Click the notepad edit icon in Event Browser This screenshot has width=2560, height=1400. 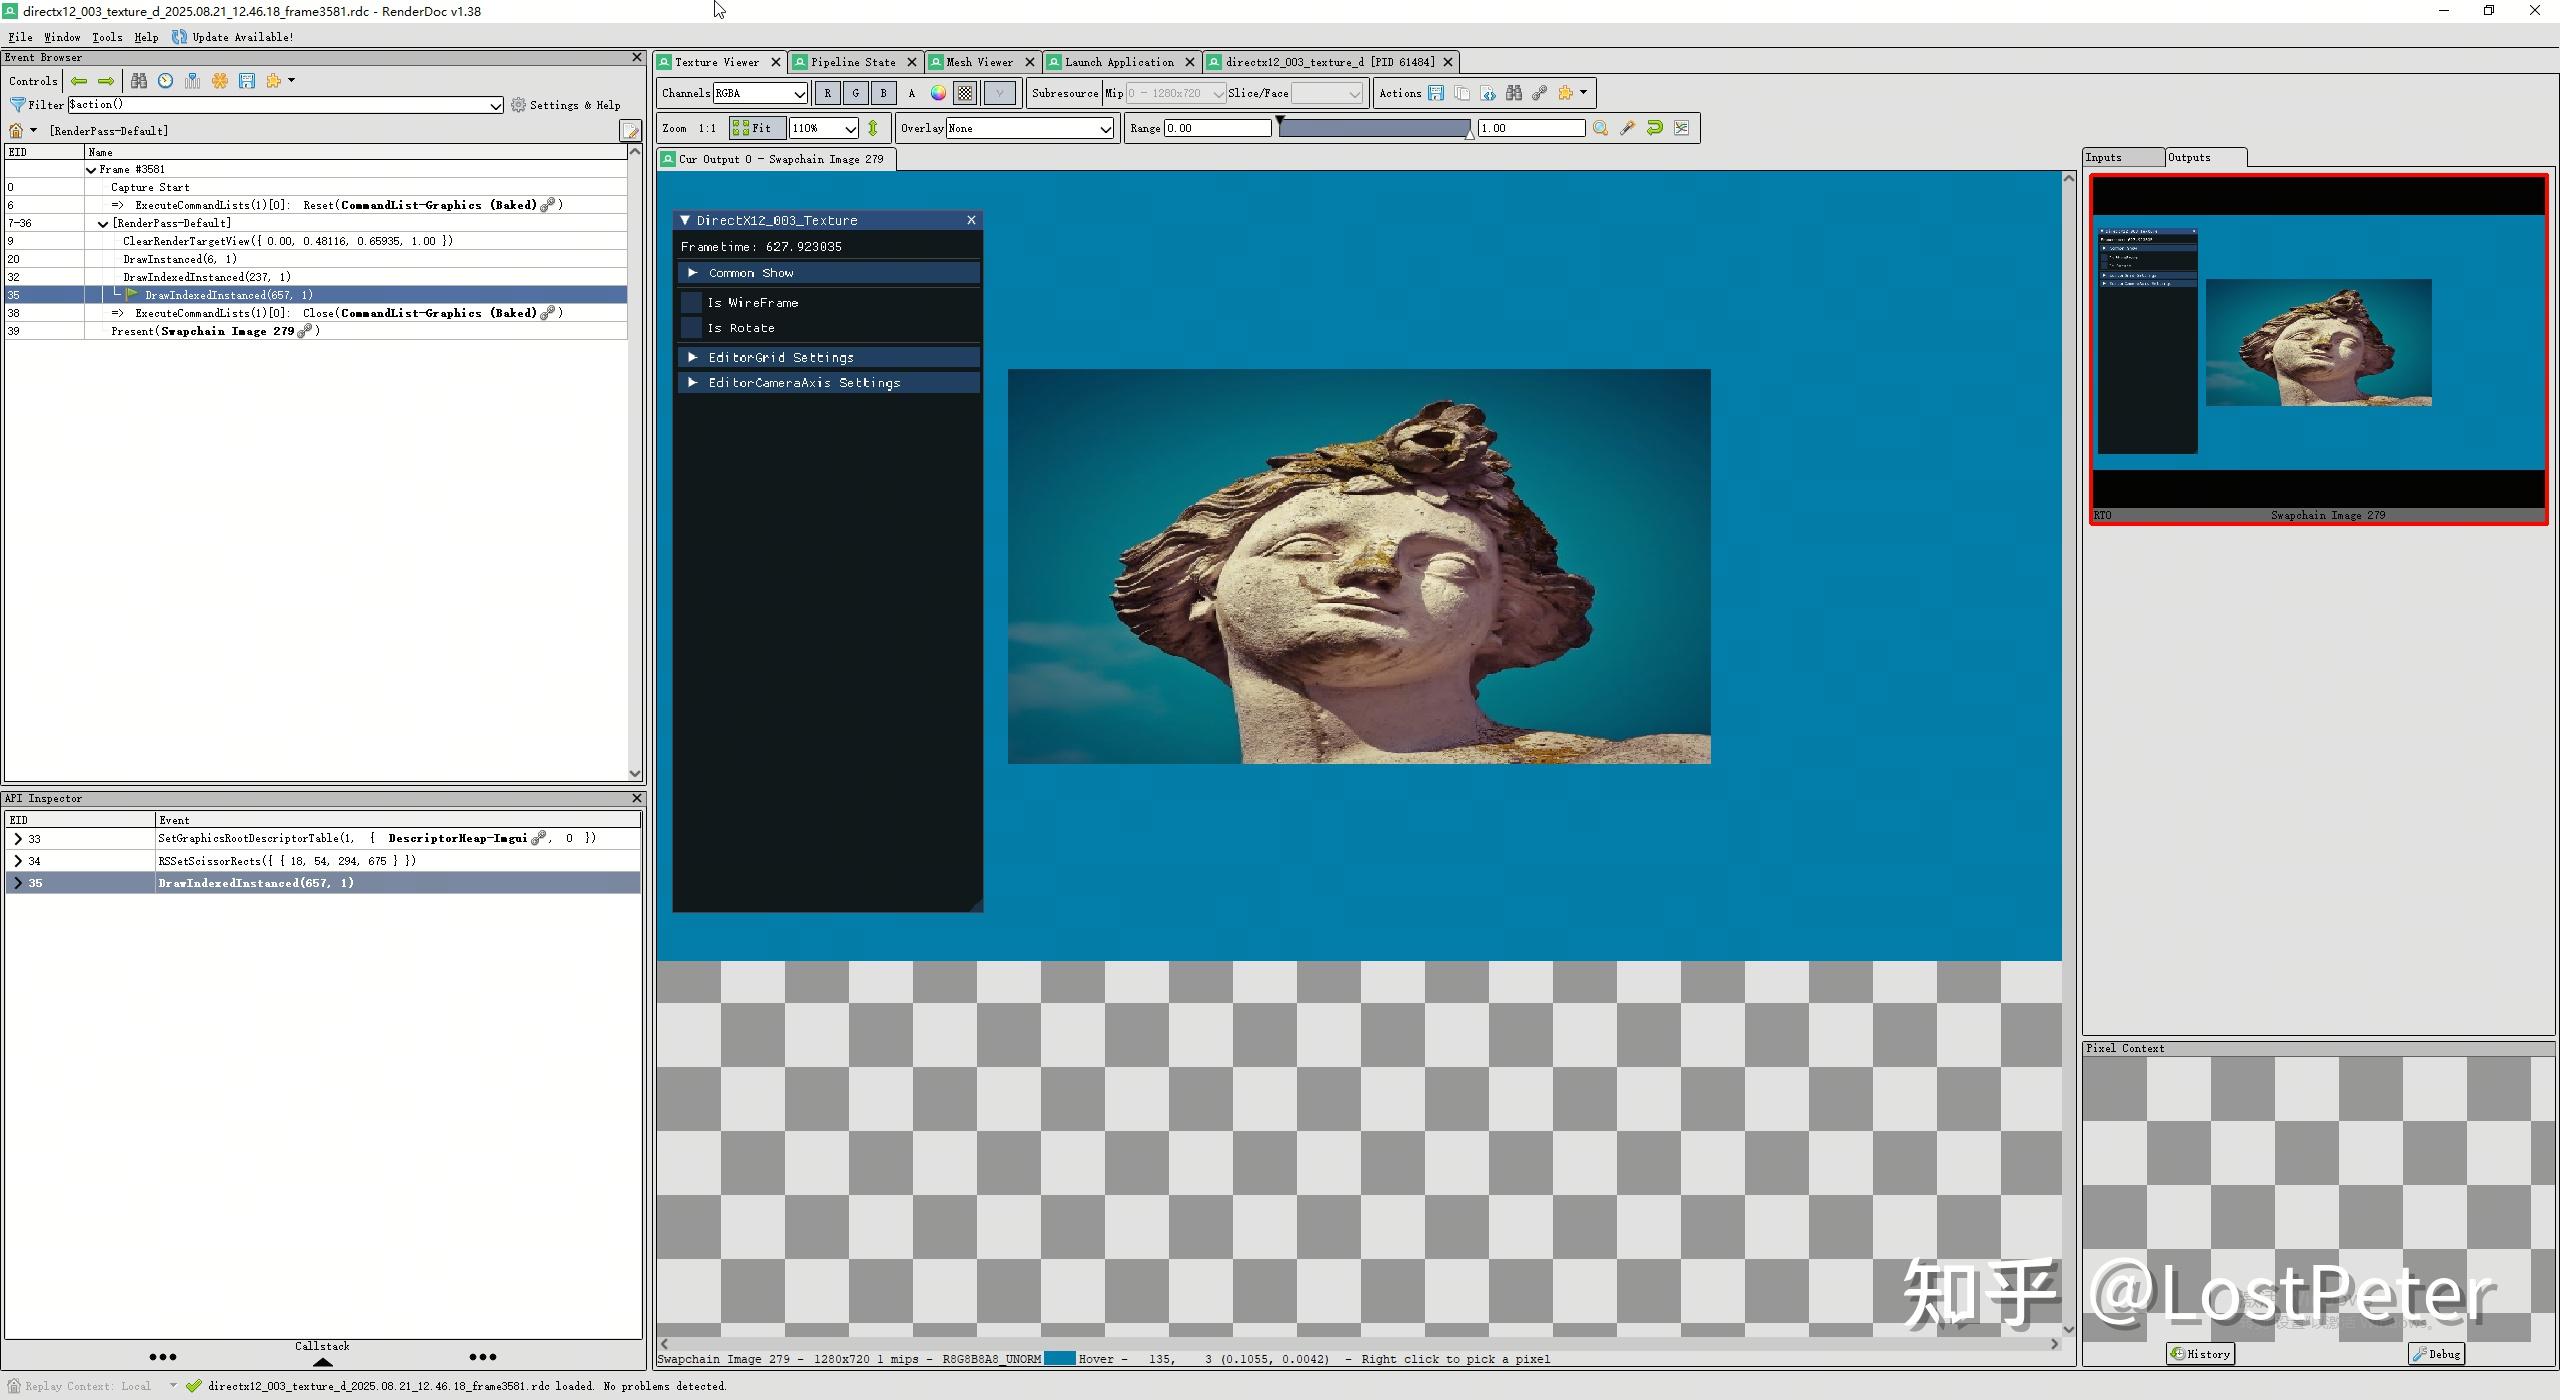click(x=630, y=131)
